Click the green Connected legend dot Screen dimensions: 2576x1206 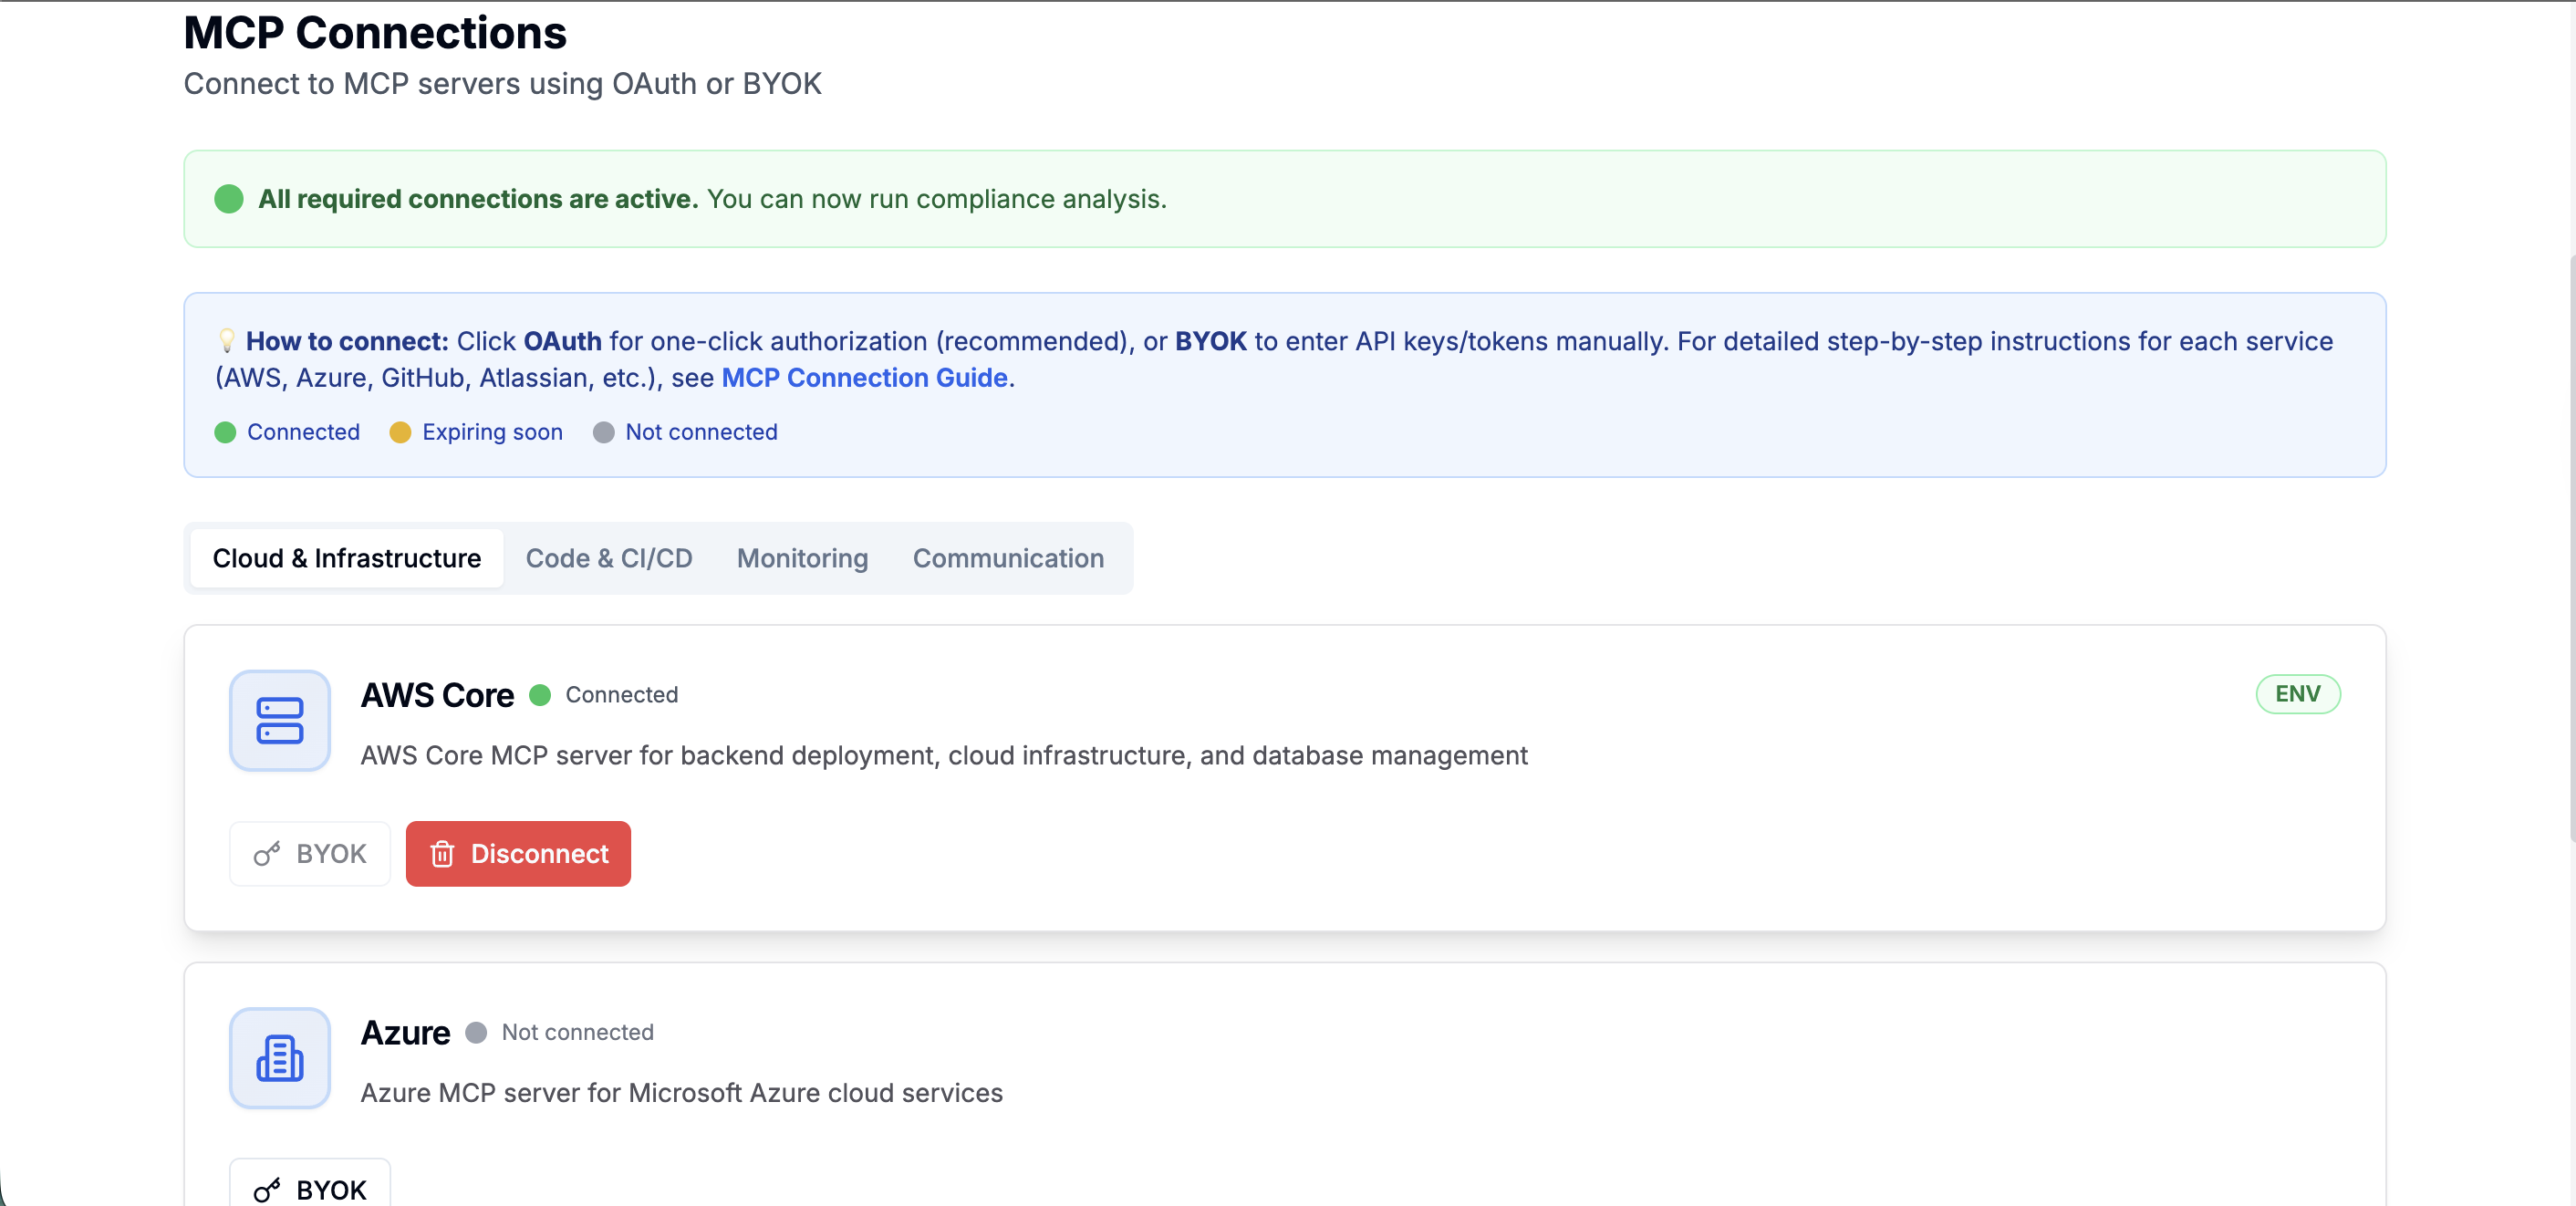tap(225, 432)
